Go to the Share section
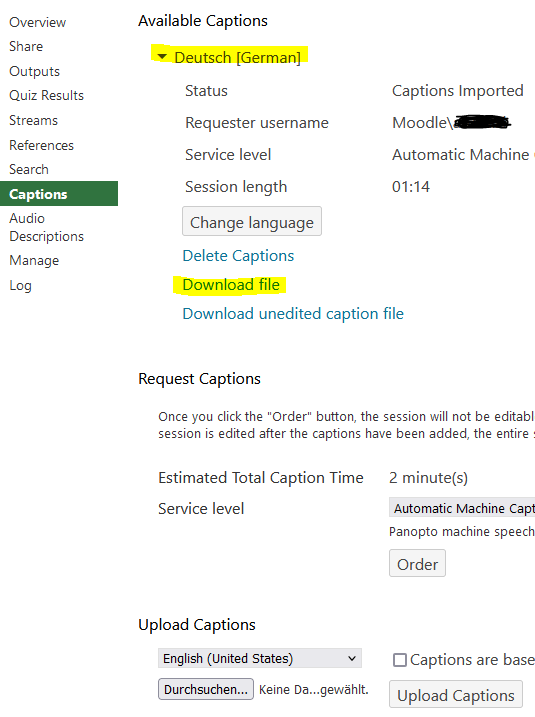 point(26,47)
